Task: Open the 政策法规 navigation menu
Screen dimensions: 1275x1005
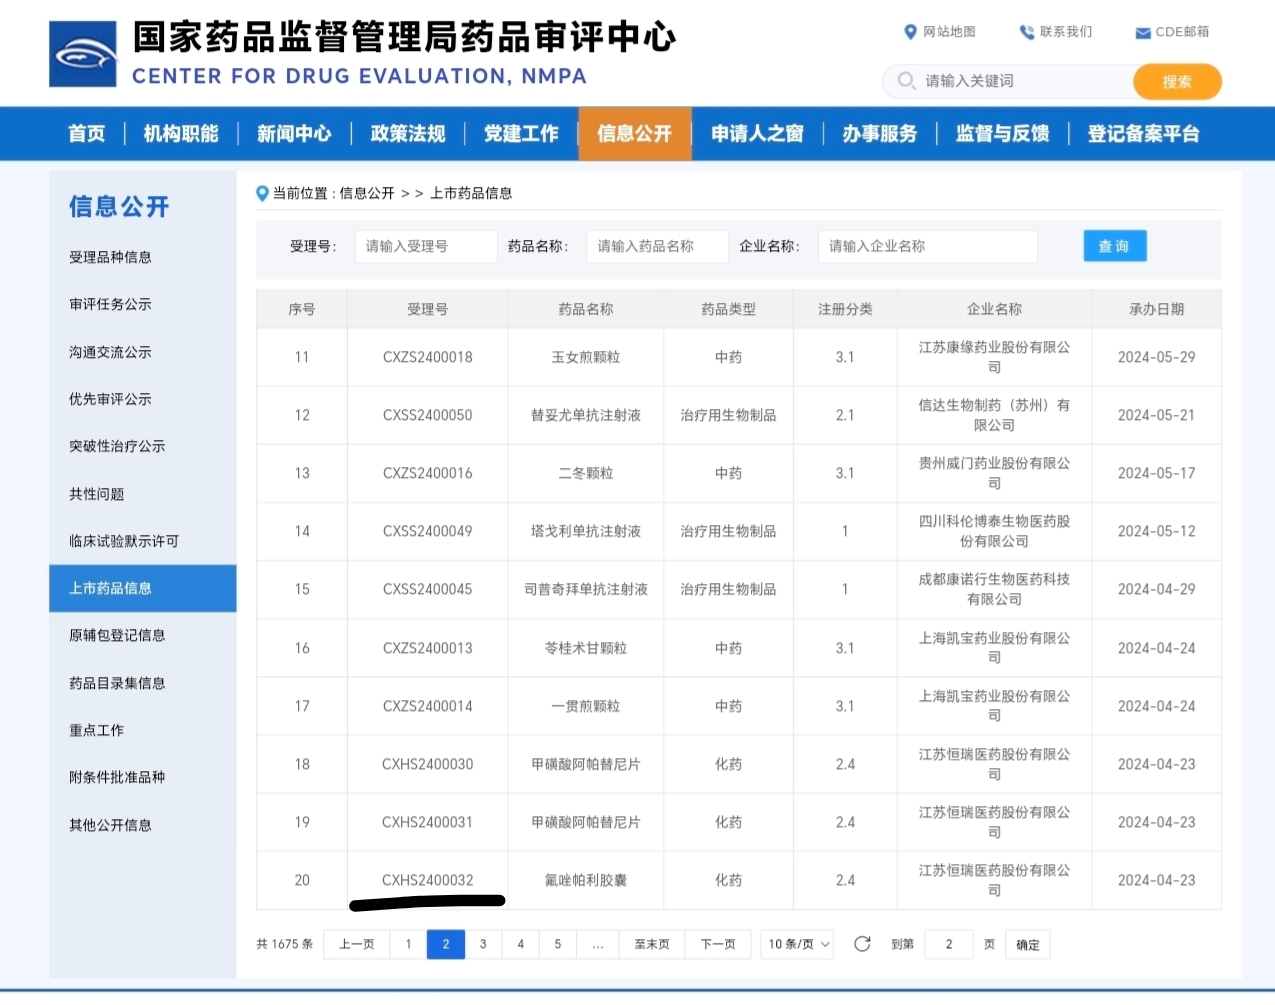Action: click(x=407, y=134)
